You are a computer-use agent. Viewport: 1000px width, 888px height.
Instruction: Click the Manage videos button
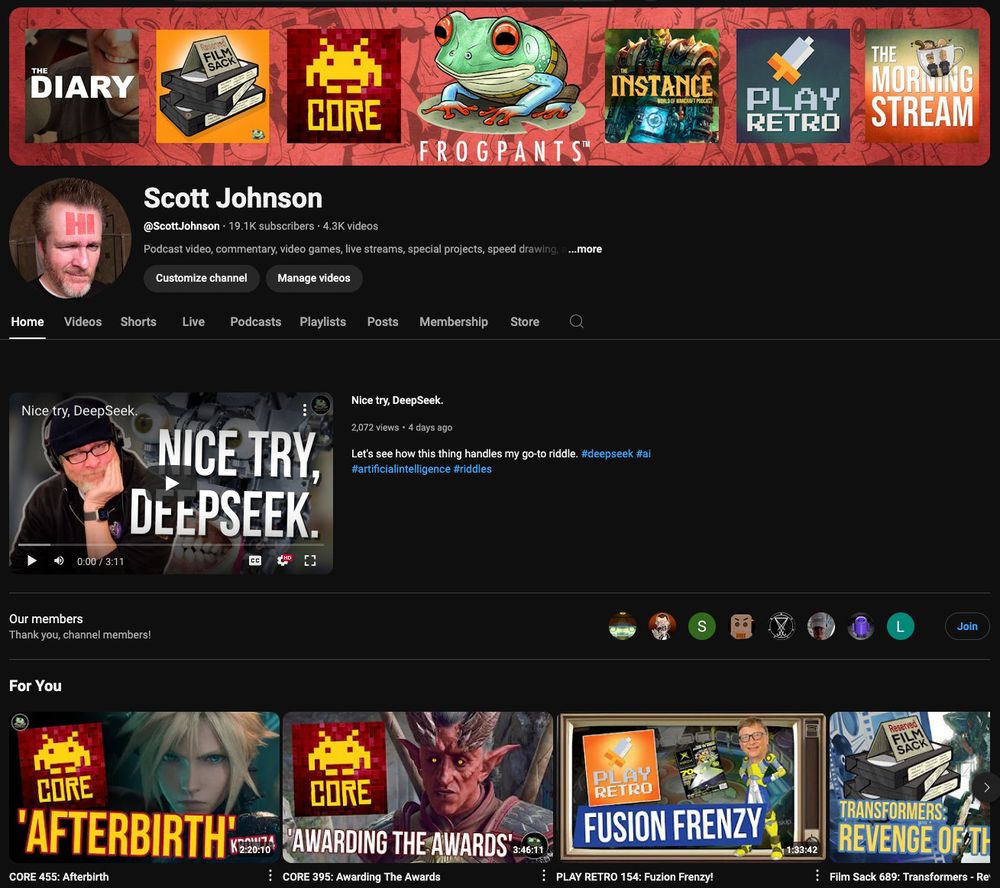314,278
